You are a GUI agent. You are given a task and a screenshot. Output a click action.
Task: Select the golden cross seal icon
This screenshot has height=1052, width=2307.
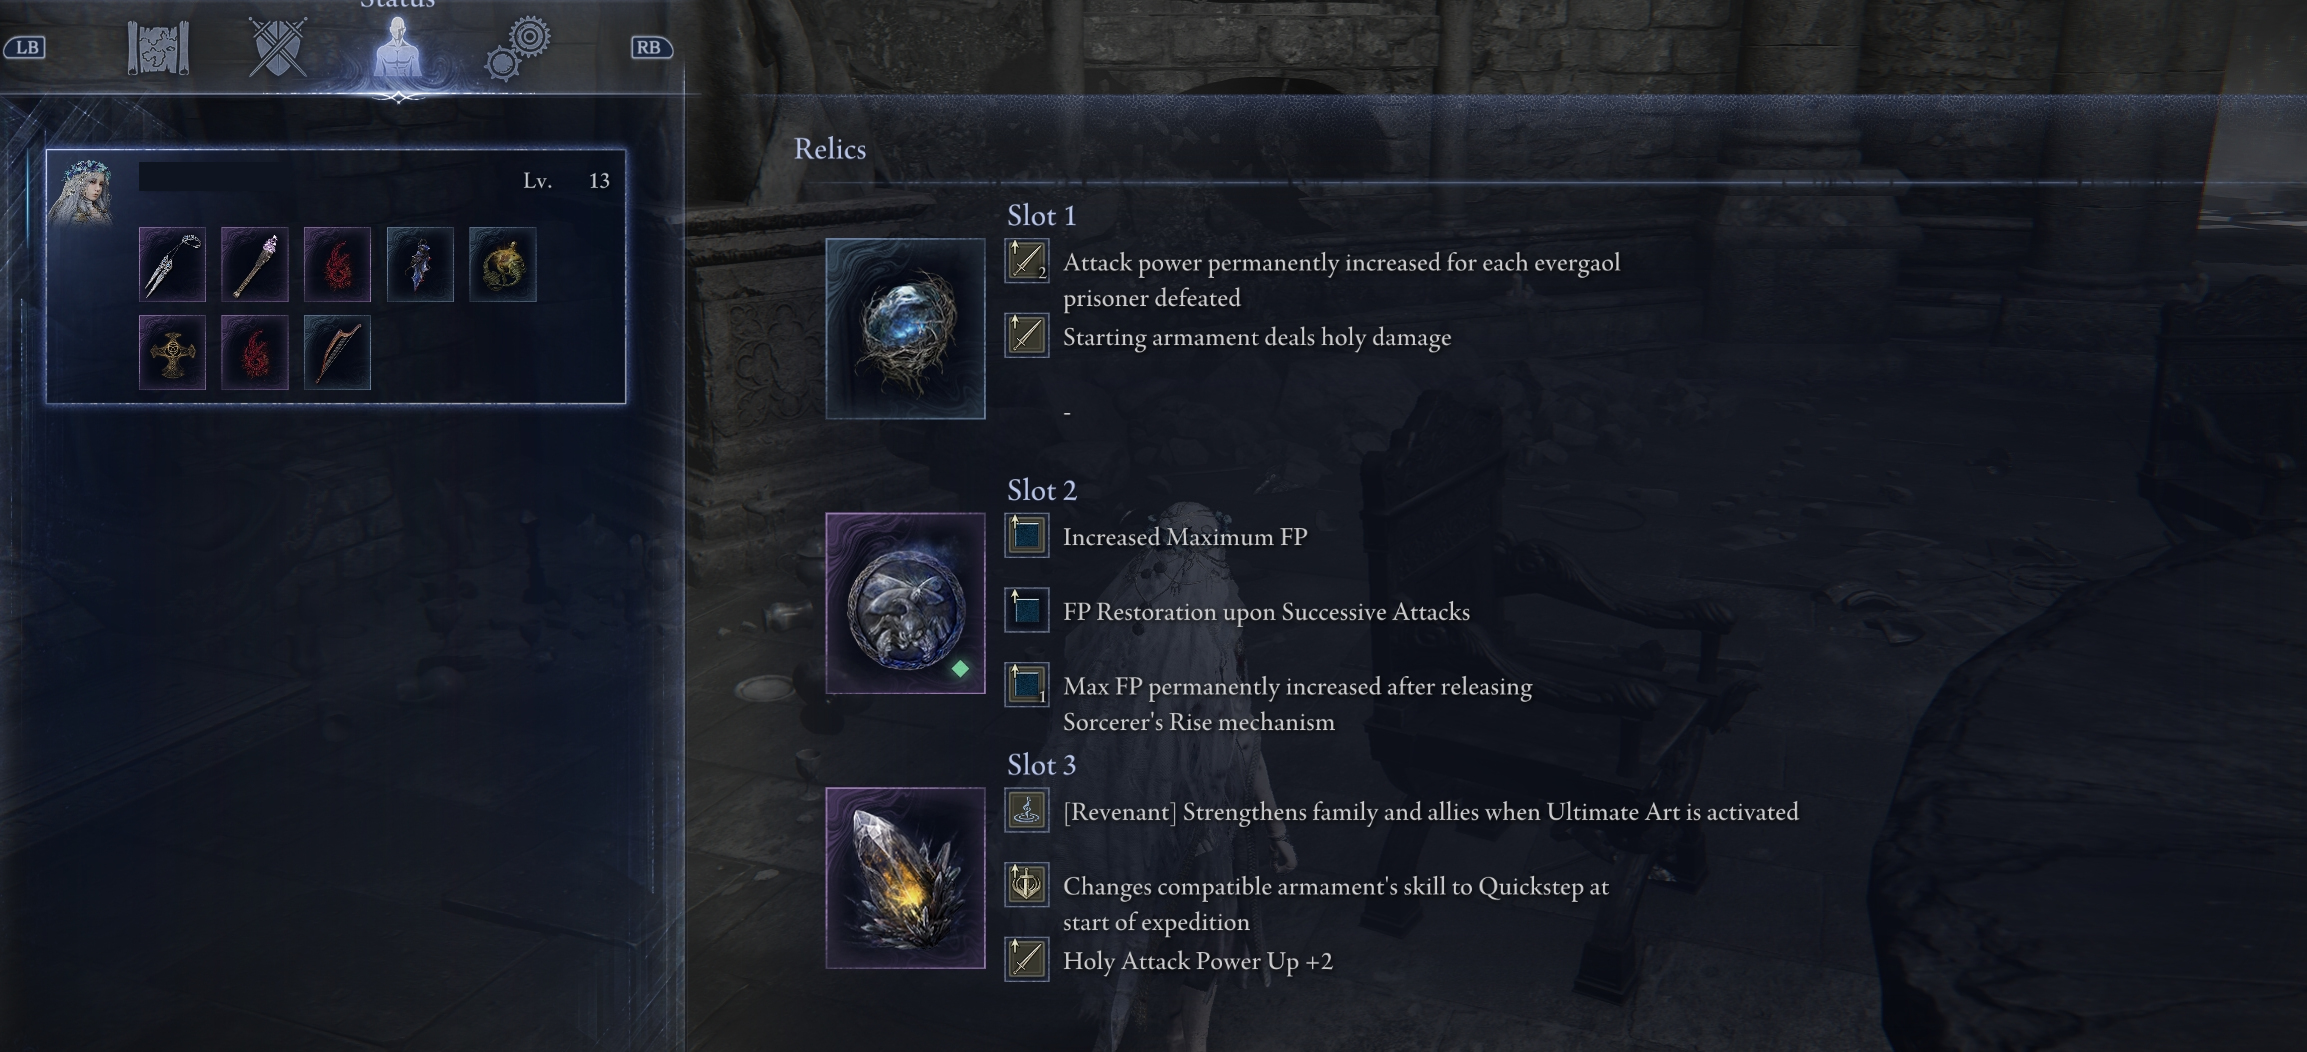172,353
